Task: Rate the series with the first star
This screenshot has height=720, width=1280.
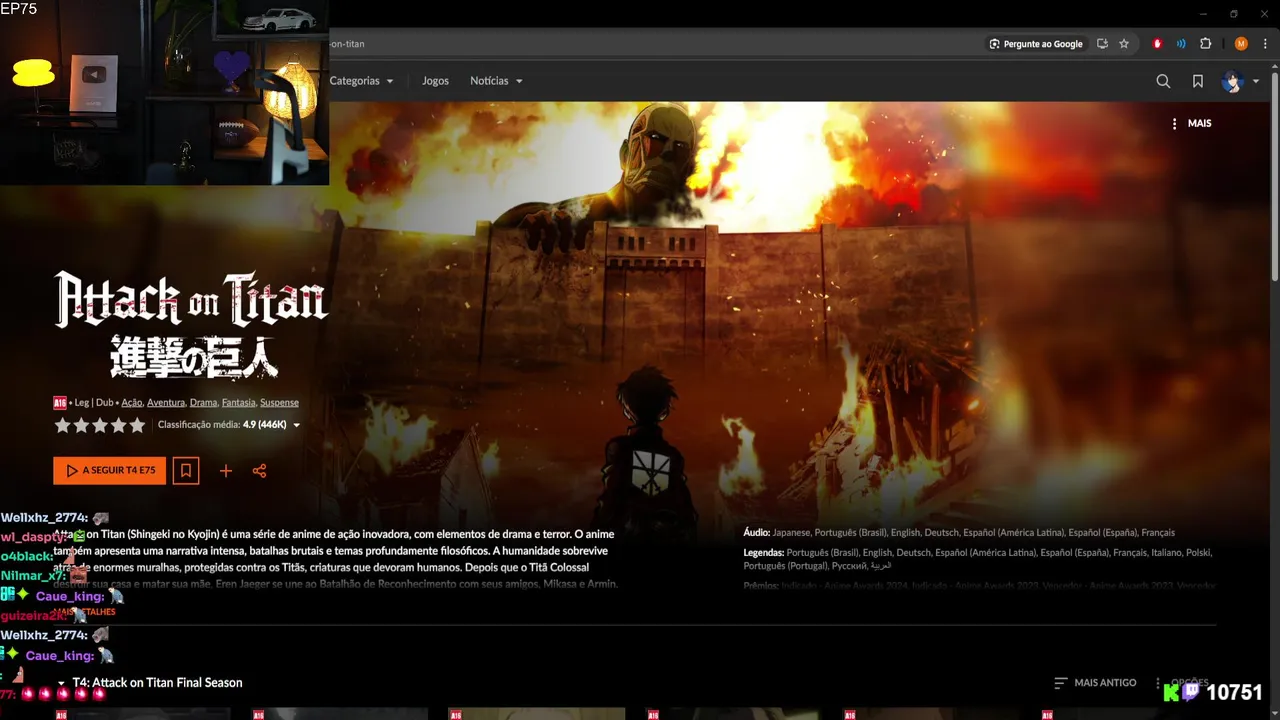Action: tap(63, 425)
